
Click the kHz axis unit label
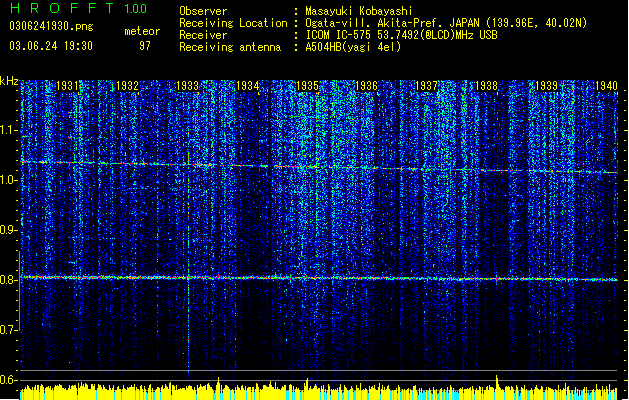(9, 81)
